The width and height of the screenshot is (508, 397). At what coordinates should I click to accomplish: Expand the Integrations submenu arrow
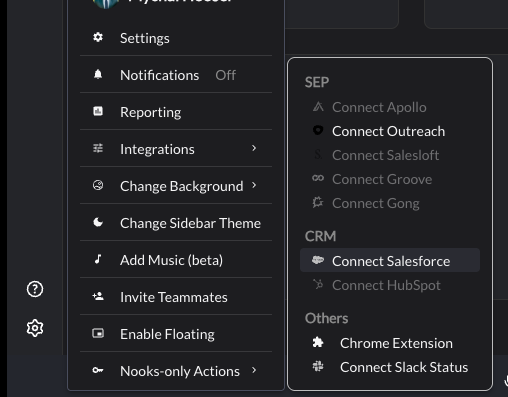(254, 148)
